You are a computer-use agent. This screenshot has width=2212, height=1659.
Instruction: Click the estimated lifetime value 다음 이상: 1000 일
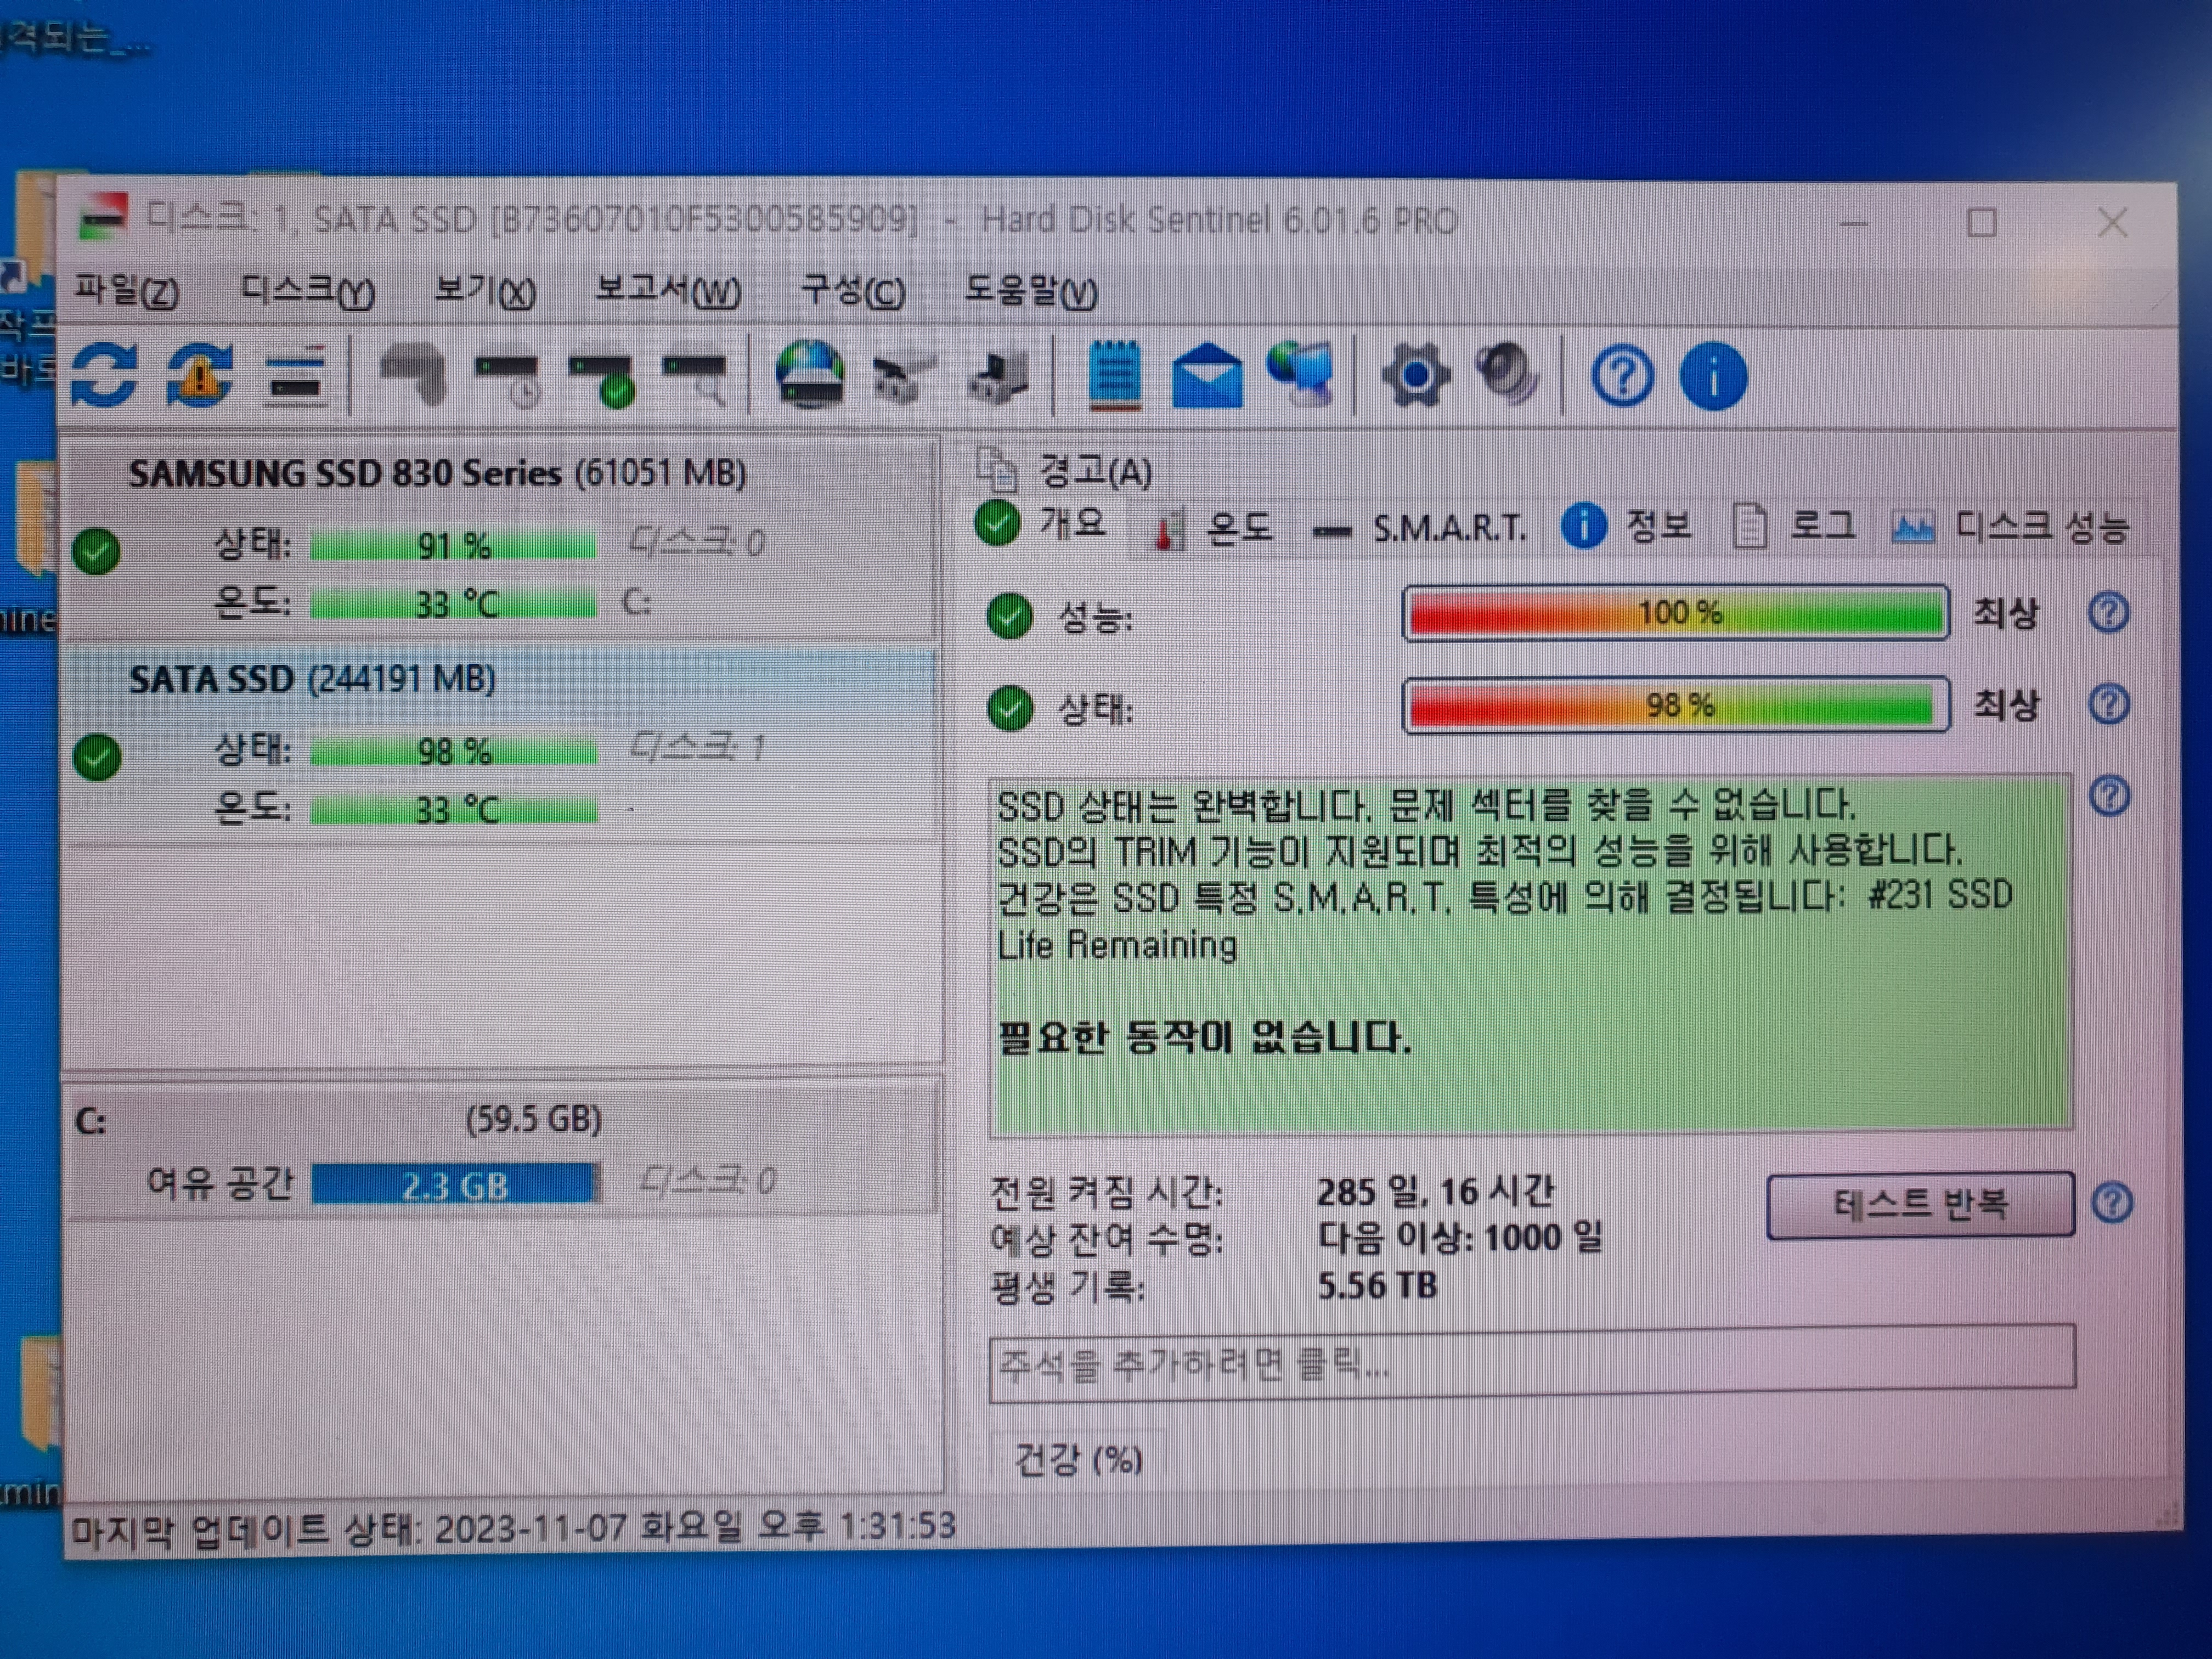pos(1459,1238)
